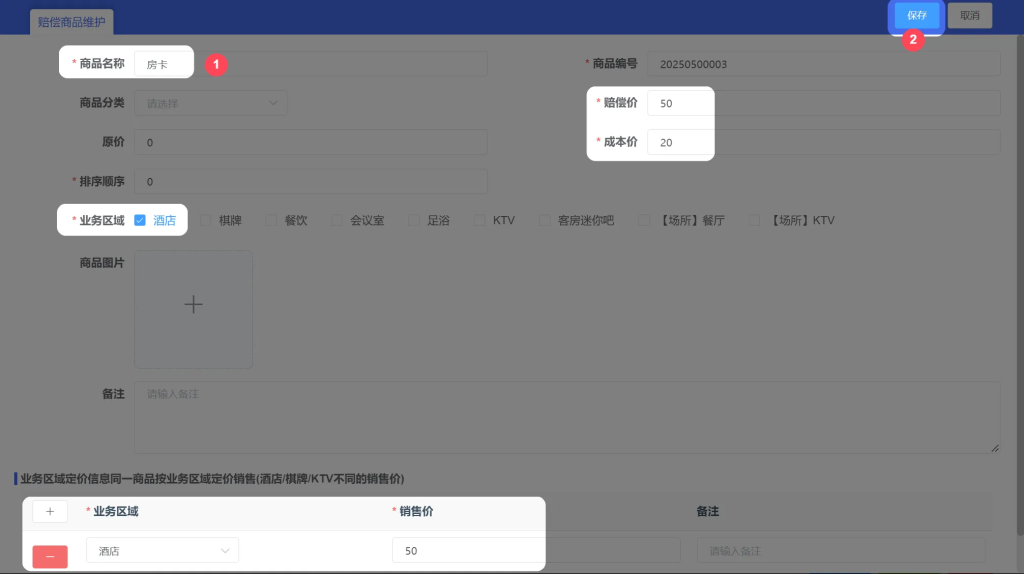Remove the 酒店 pricing row with minus button

point(50,556)
